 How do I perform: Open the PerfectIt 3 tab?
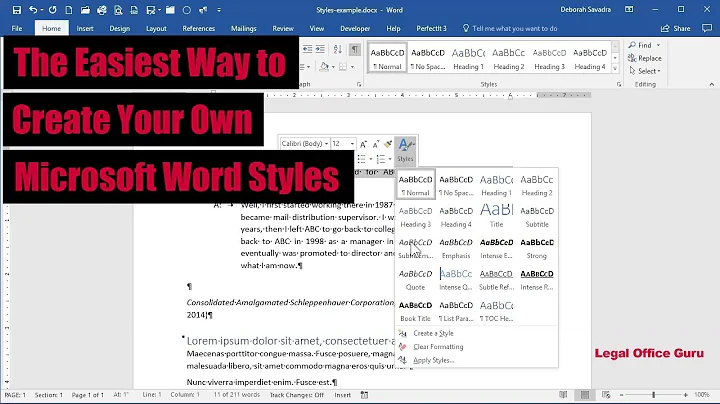(x=431, y=28)
